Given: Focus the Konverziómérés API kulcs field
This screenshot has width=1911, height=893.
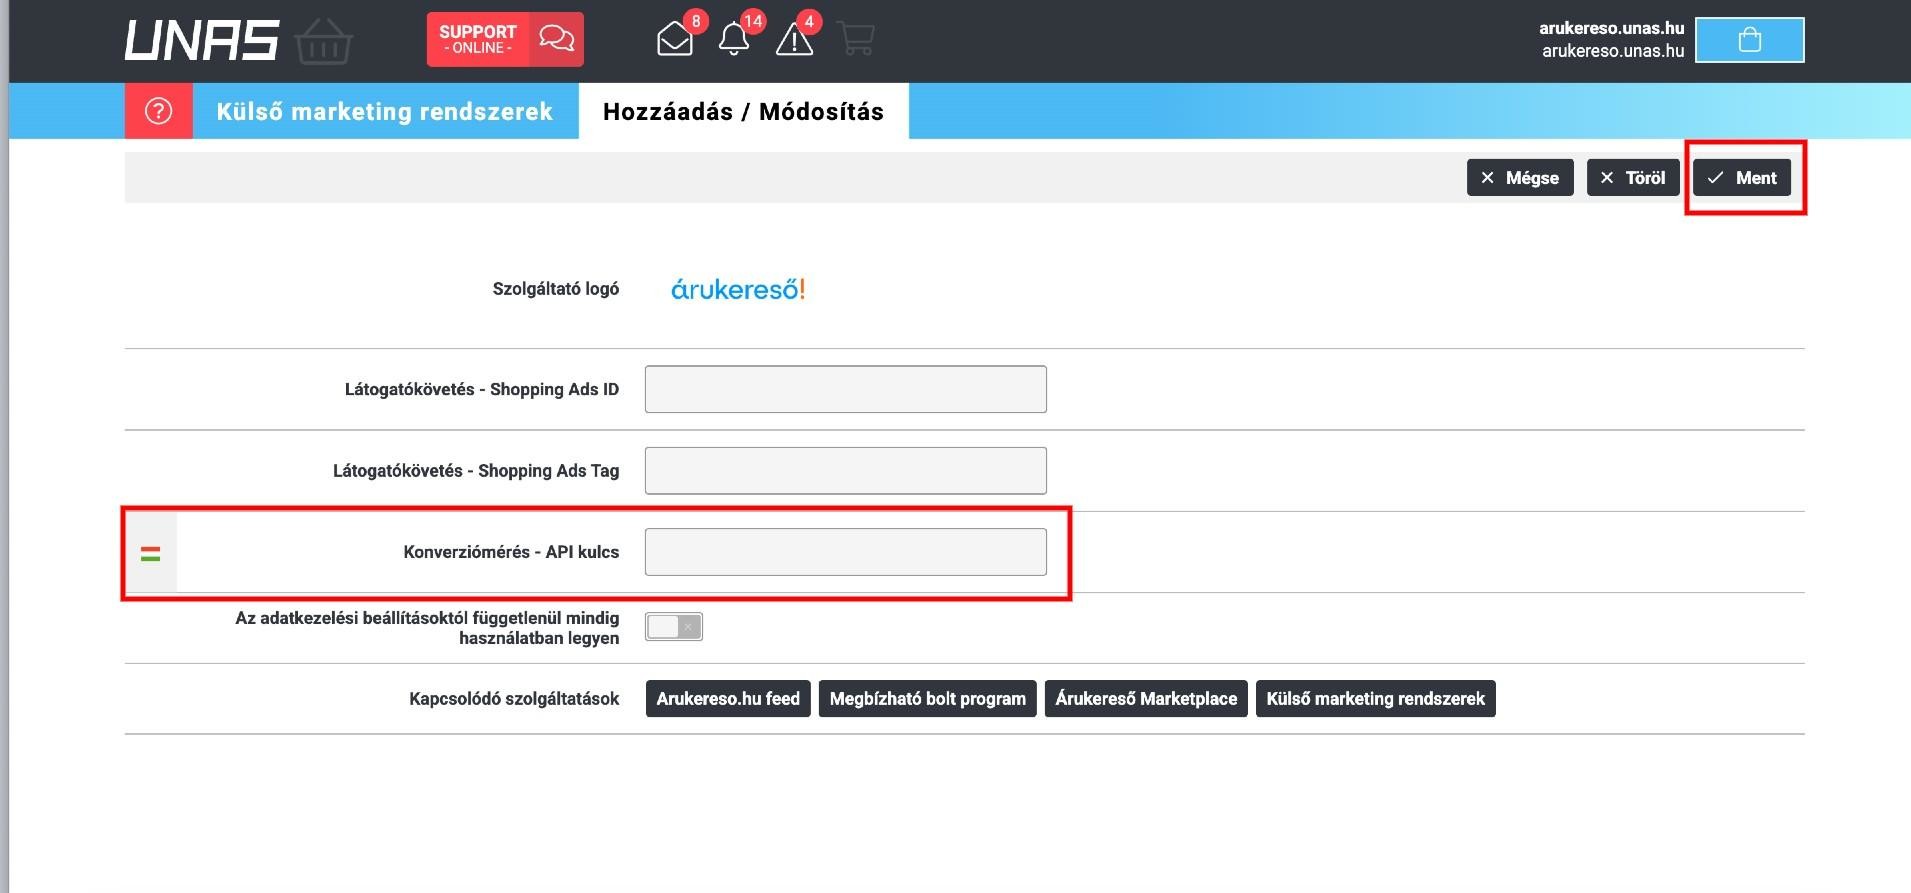Looking at the screenshot, I should [x=846, y=552].
